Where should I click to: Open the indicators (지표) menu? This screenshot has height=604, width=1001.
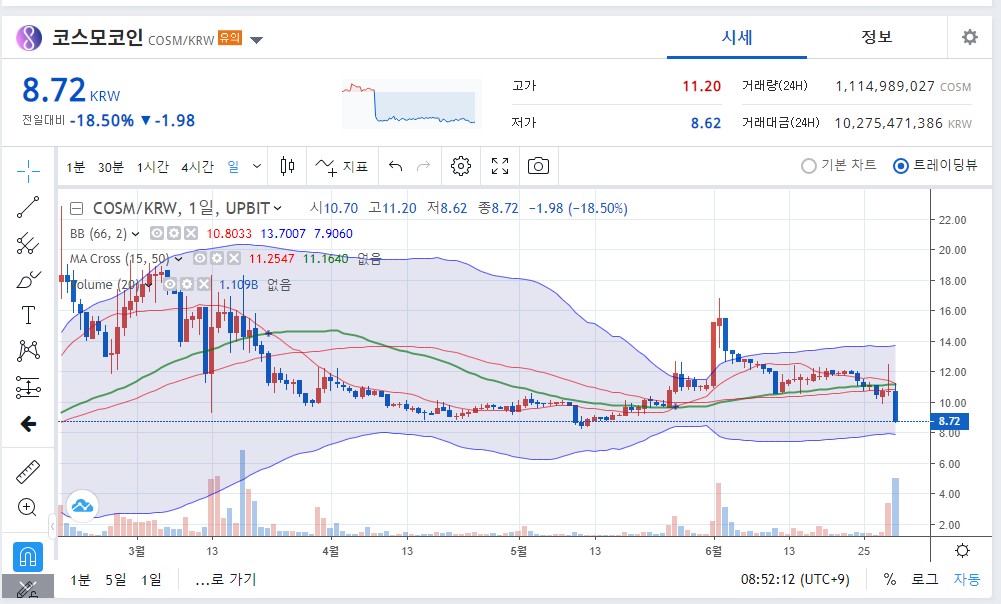[342, 167]
